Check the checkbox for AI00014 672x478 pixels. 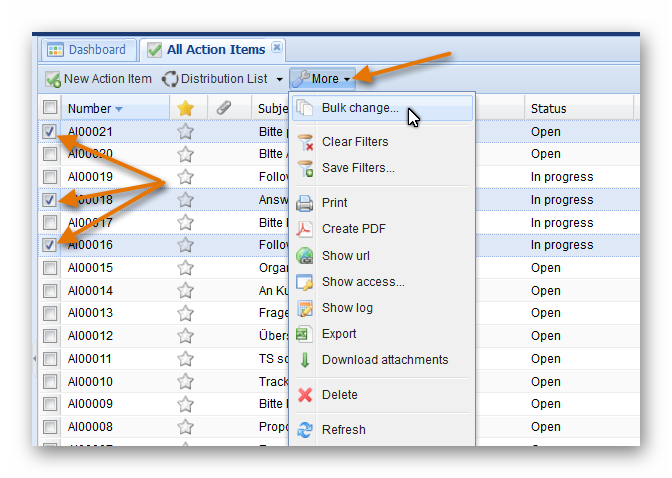tap(50, 291)
